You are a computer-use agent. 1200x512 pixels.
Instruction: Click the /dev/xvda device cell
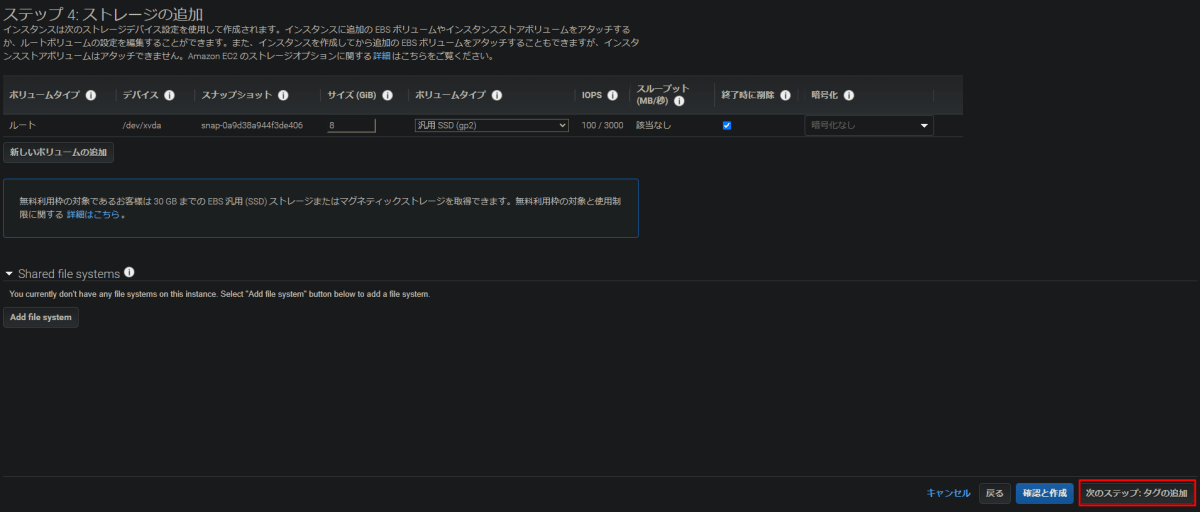tap(140, 125)
